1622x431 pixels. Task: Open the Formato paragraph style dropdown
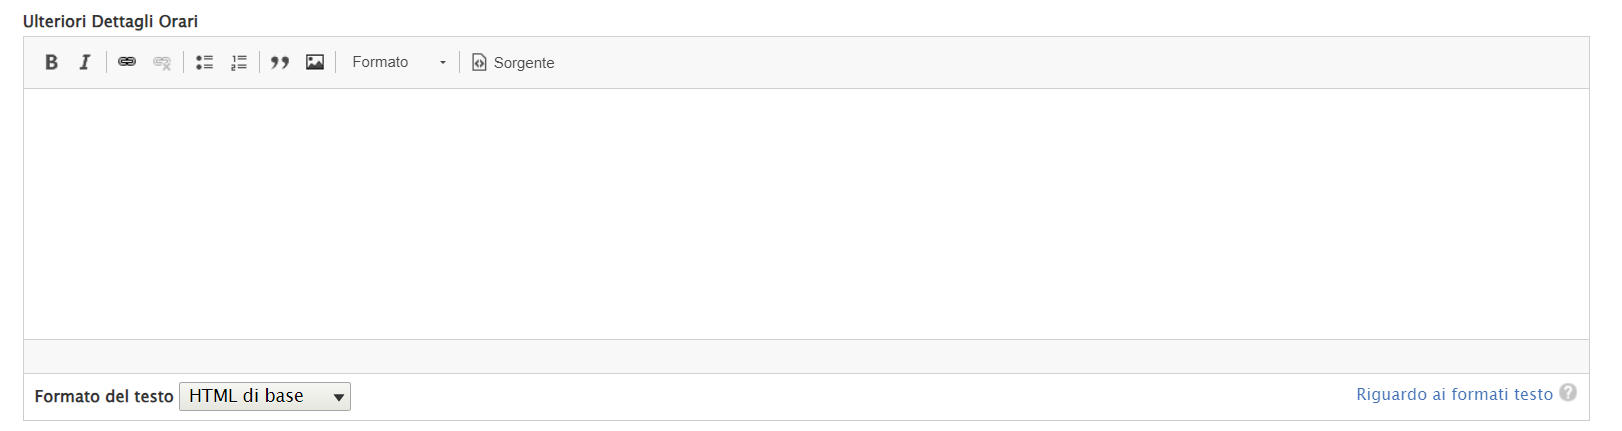[381, 62]
